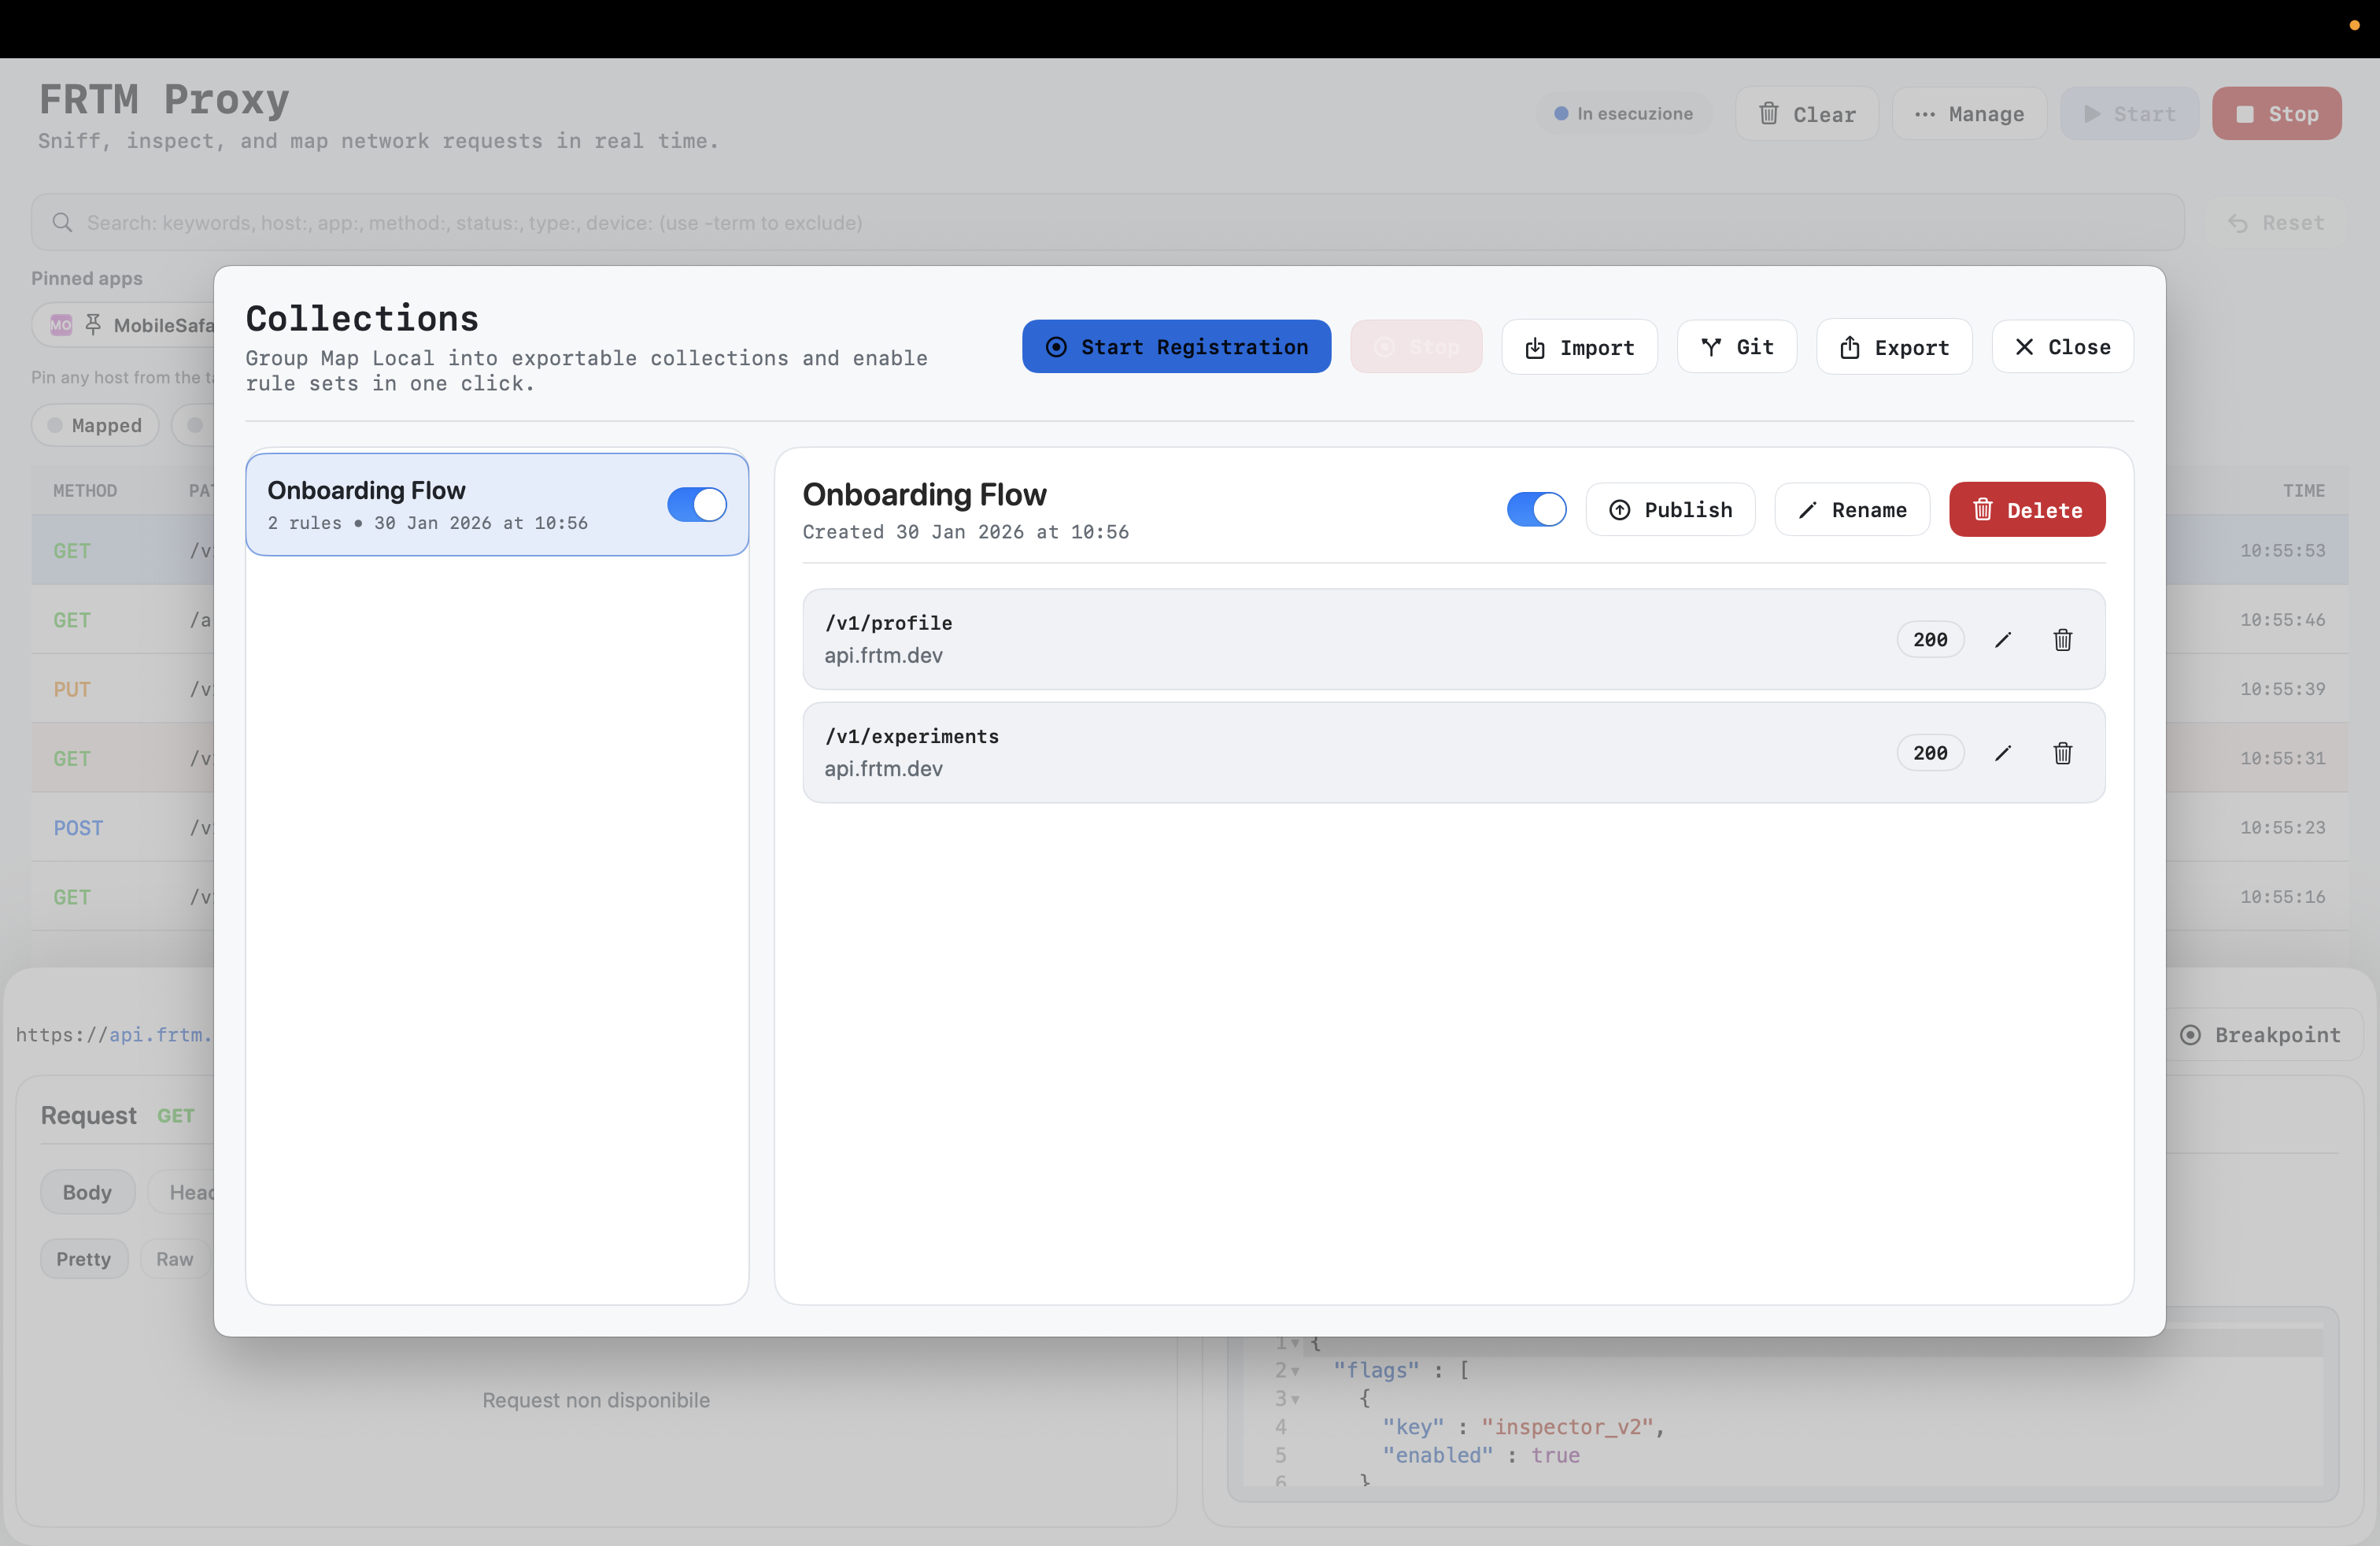Viewport: 2380px width, 1546px height.
Task: Select the Pretty view tab
Action: [x=84, y=1259]
